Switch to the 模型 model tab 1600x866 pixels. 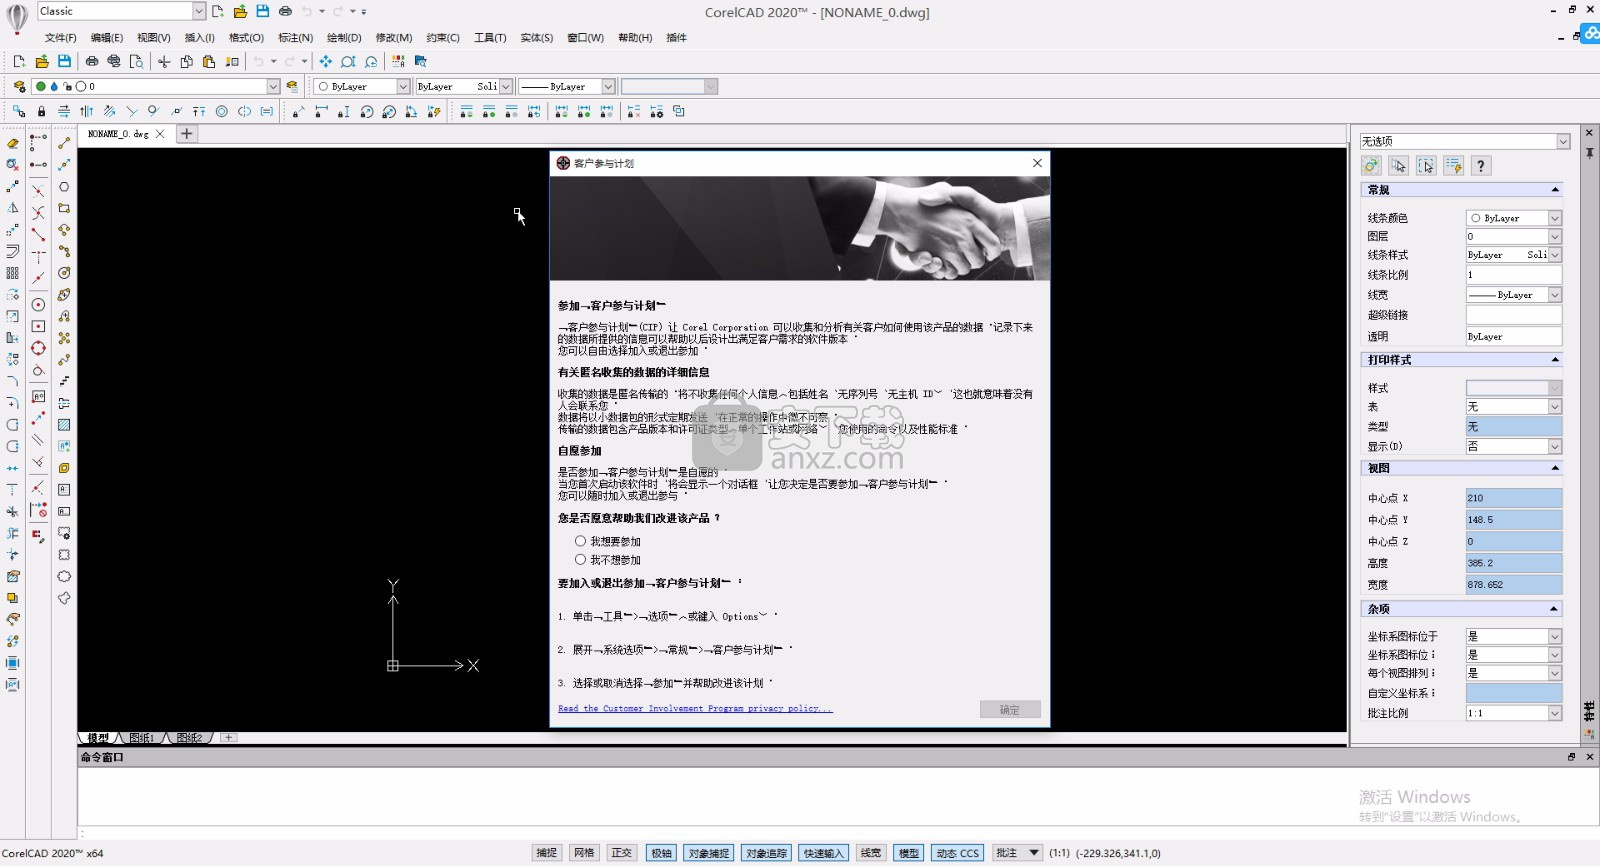pyautogui.click(x=98, y=738)
